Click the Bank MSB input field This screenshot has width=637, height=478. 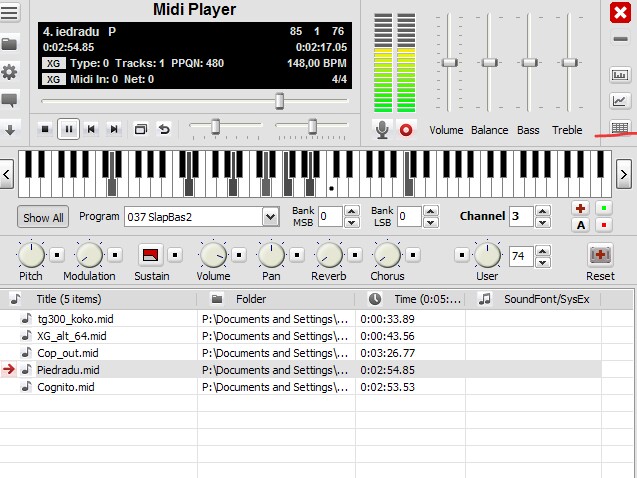330,216
